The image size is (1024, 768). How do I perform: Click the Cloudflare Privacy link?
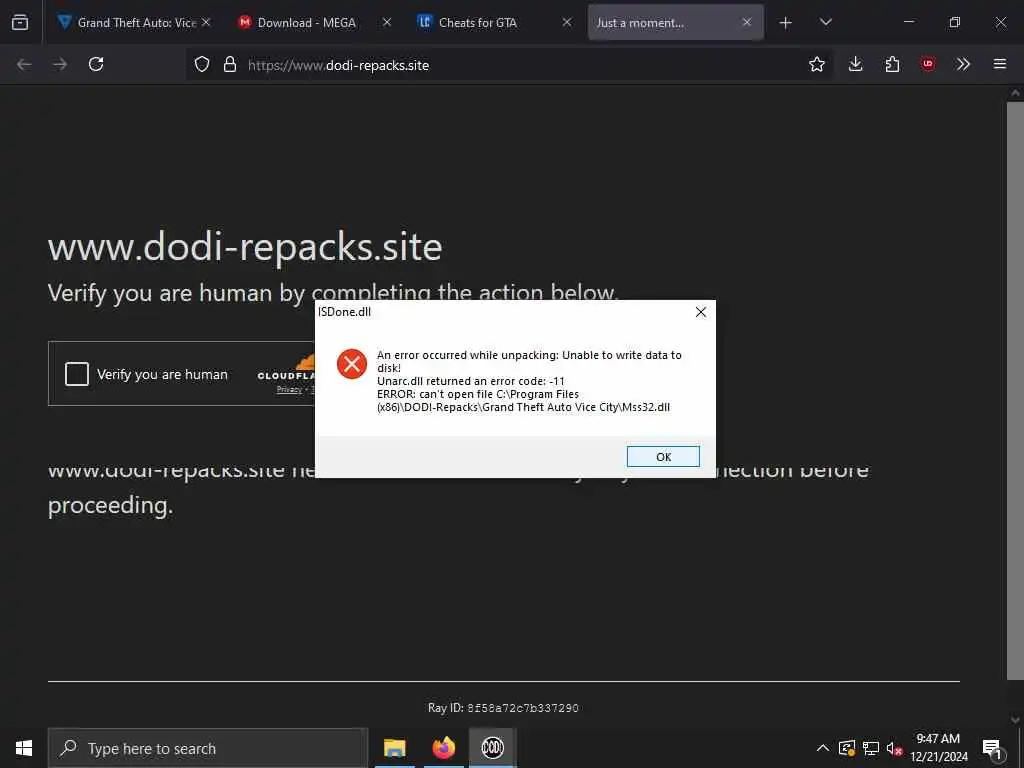click(289, 390)
